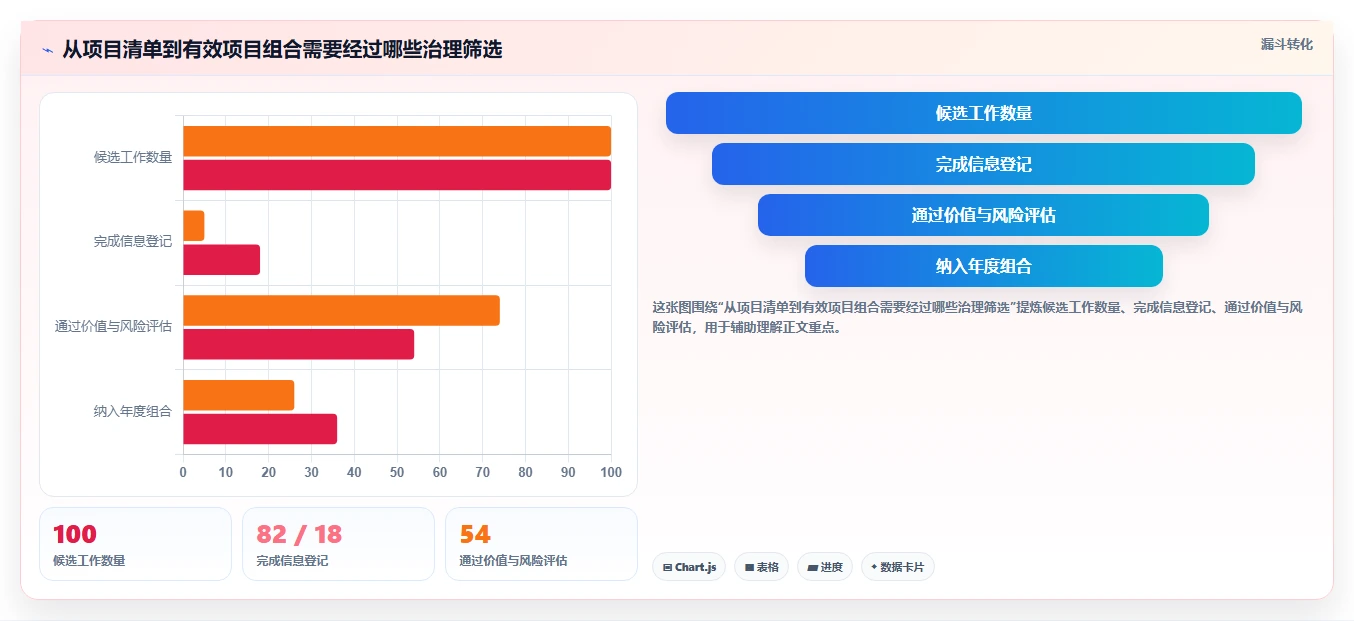The width and height of the screenshot is (1354, 621).
Task: Click the x-axis tick label 50
Action: tap(397, 472)
